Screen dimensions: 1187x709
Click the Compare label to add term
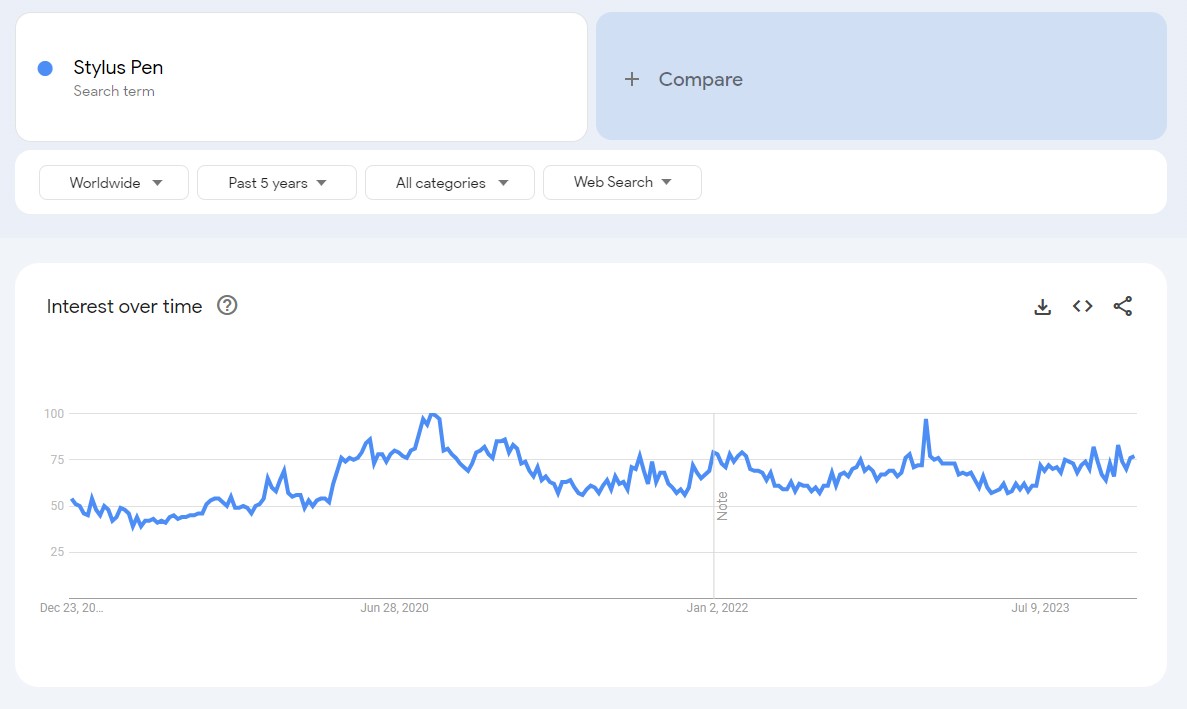coord(700,79)
